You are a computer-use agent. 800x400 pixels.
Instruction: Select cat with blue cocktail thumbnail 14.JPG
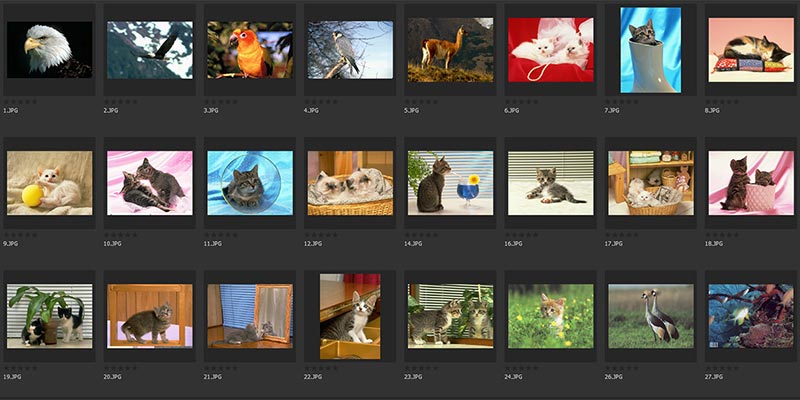[451, 183]
